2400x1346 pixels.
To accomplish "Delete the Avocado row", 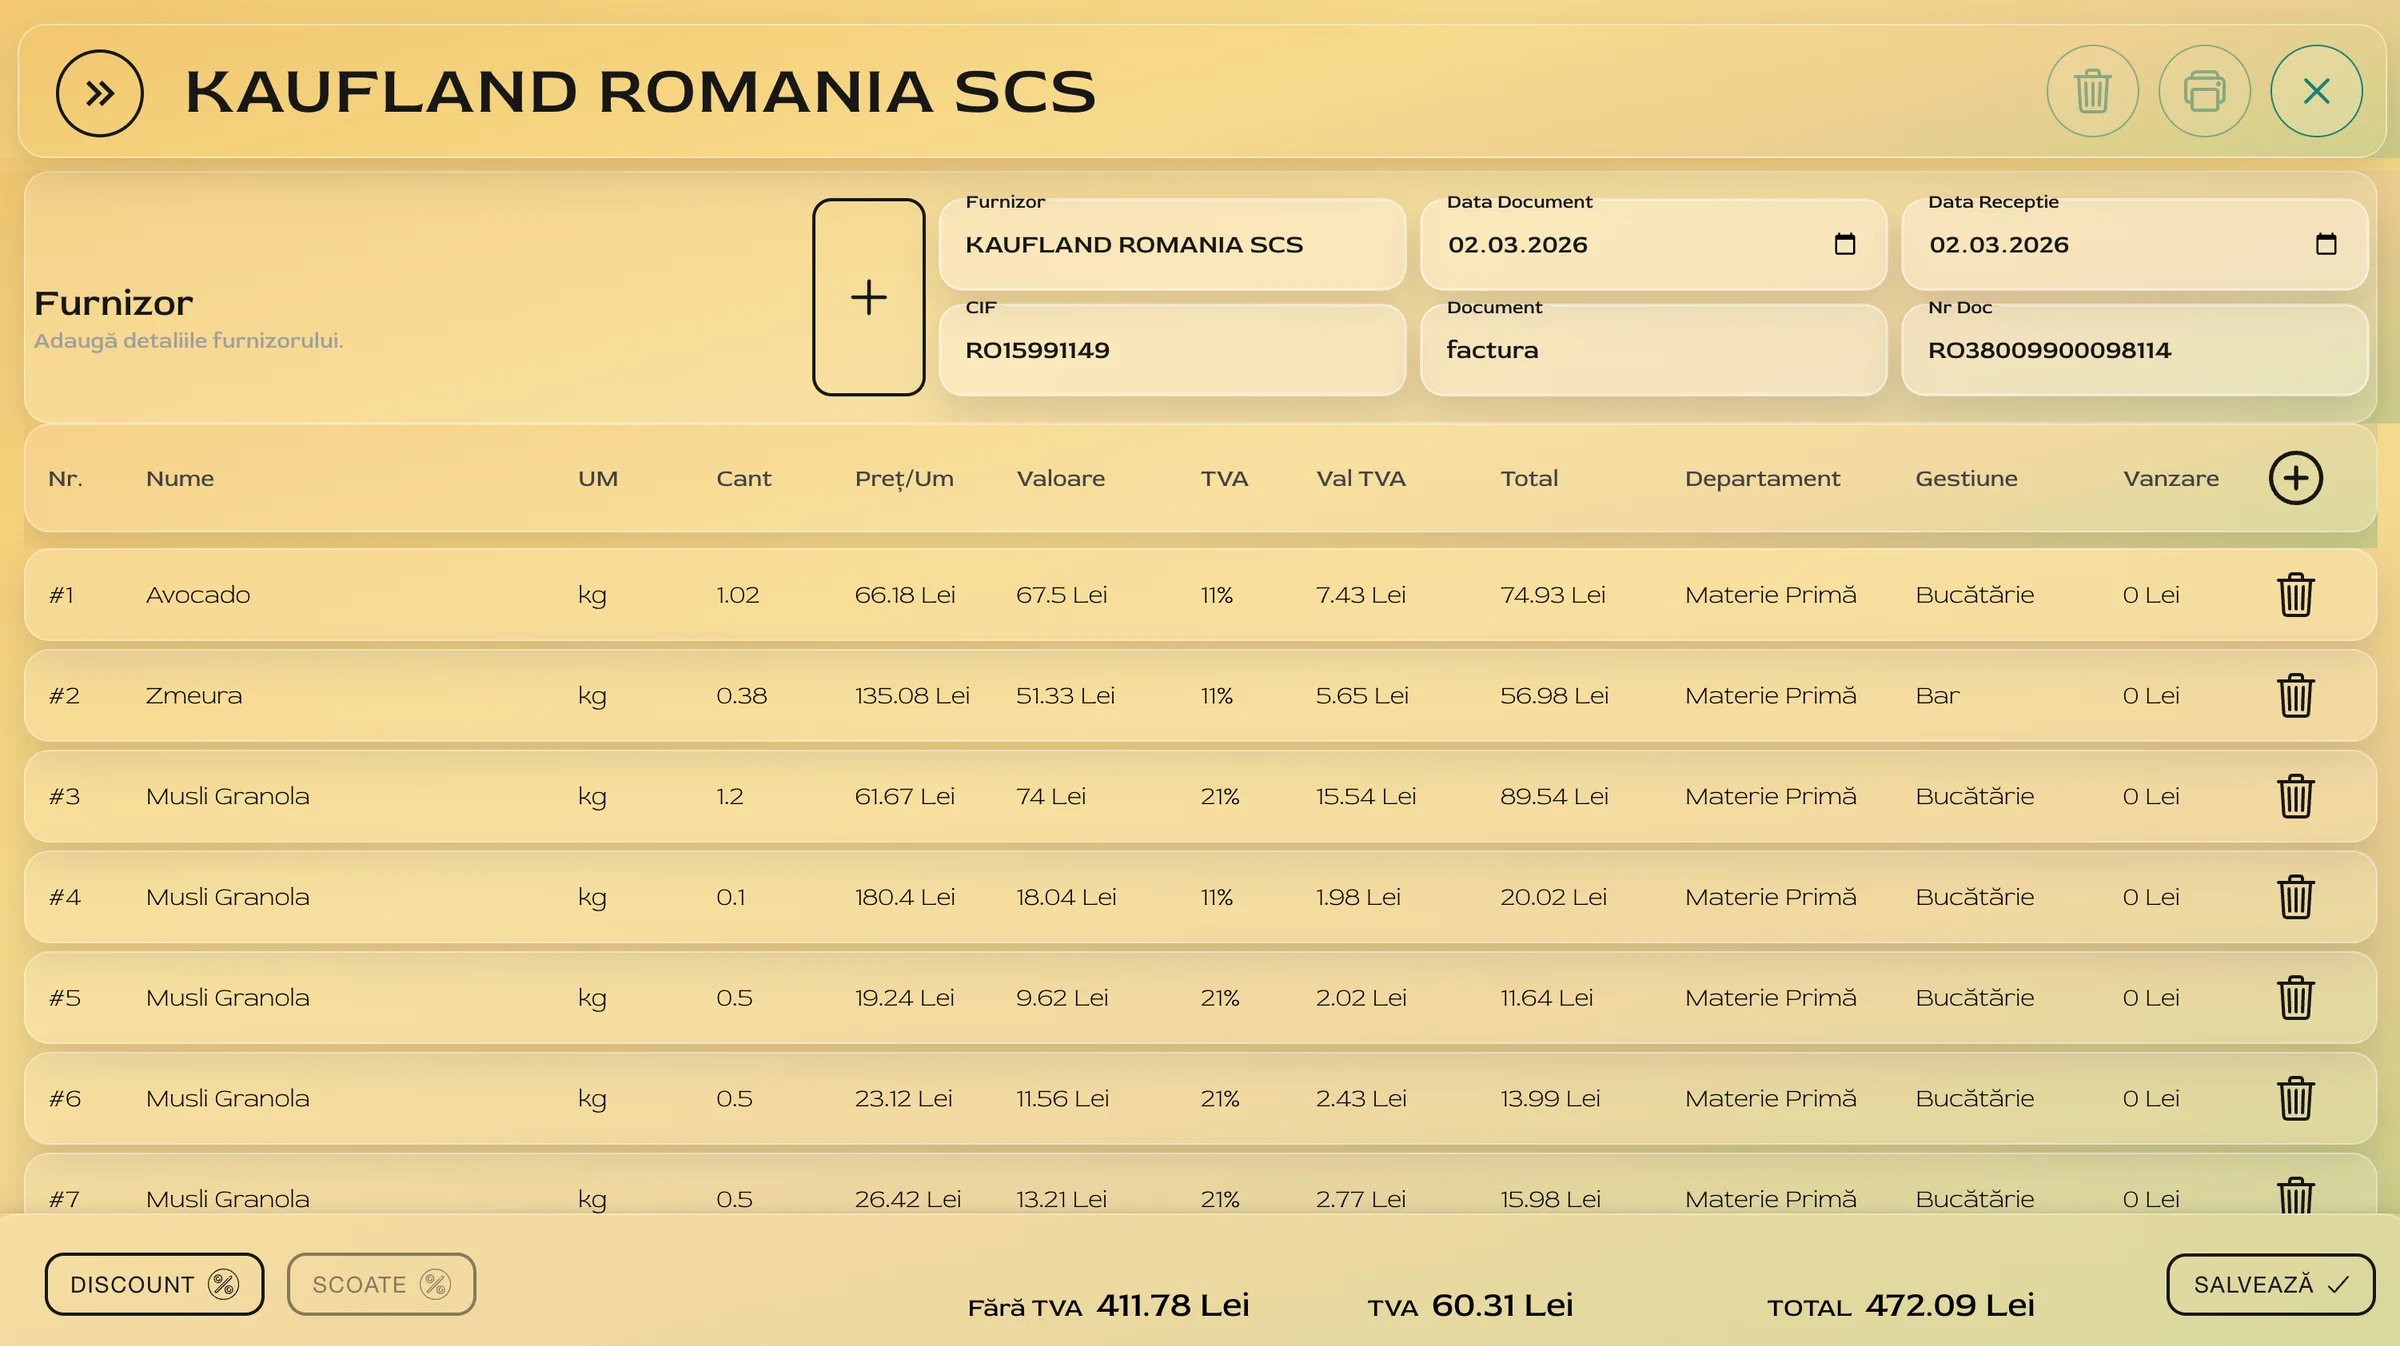I will click(2295, 595).
